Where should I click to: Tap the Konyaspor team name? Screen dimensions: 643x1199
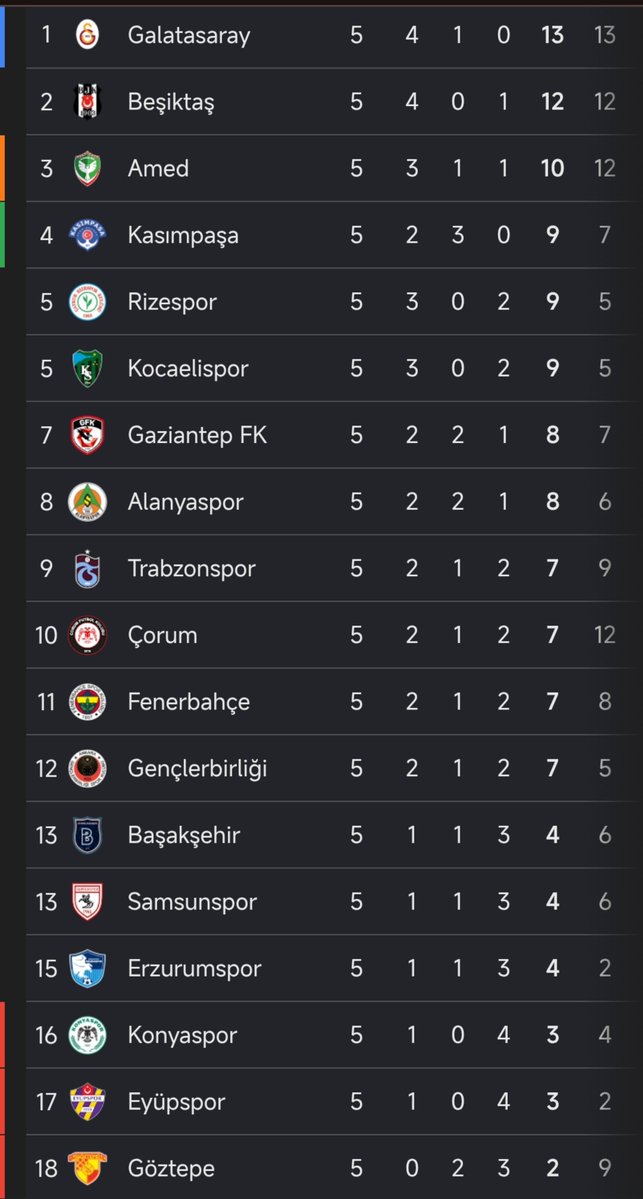click(x=182, y=1035)
